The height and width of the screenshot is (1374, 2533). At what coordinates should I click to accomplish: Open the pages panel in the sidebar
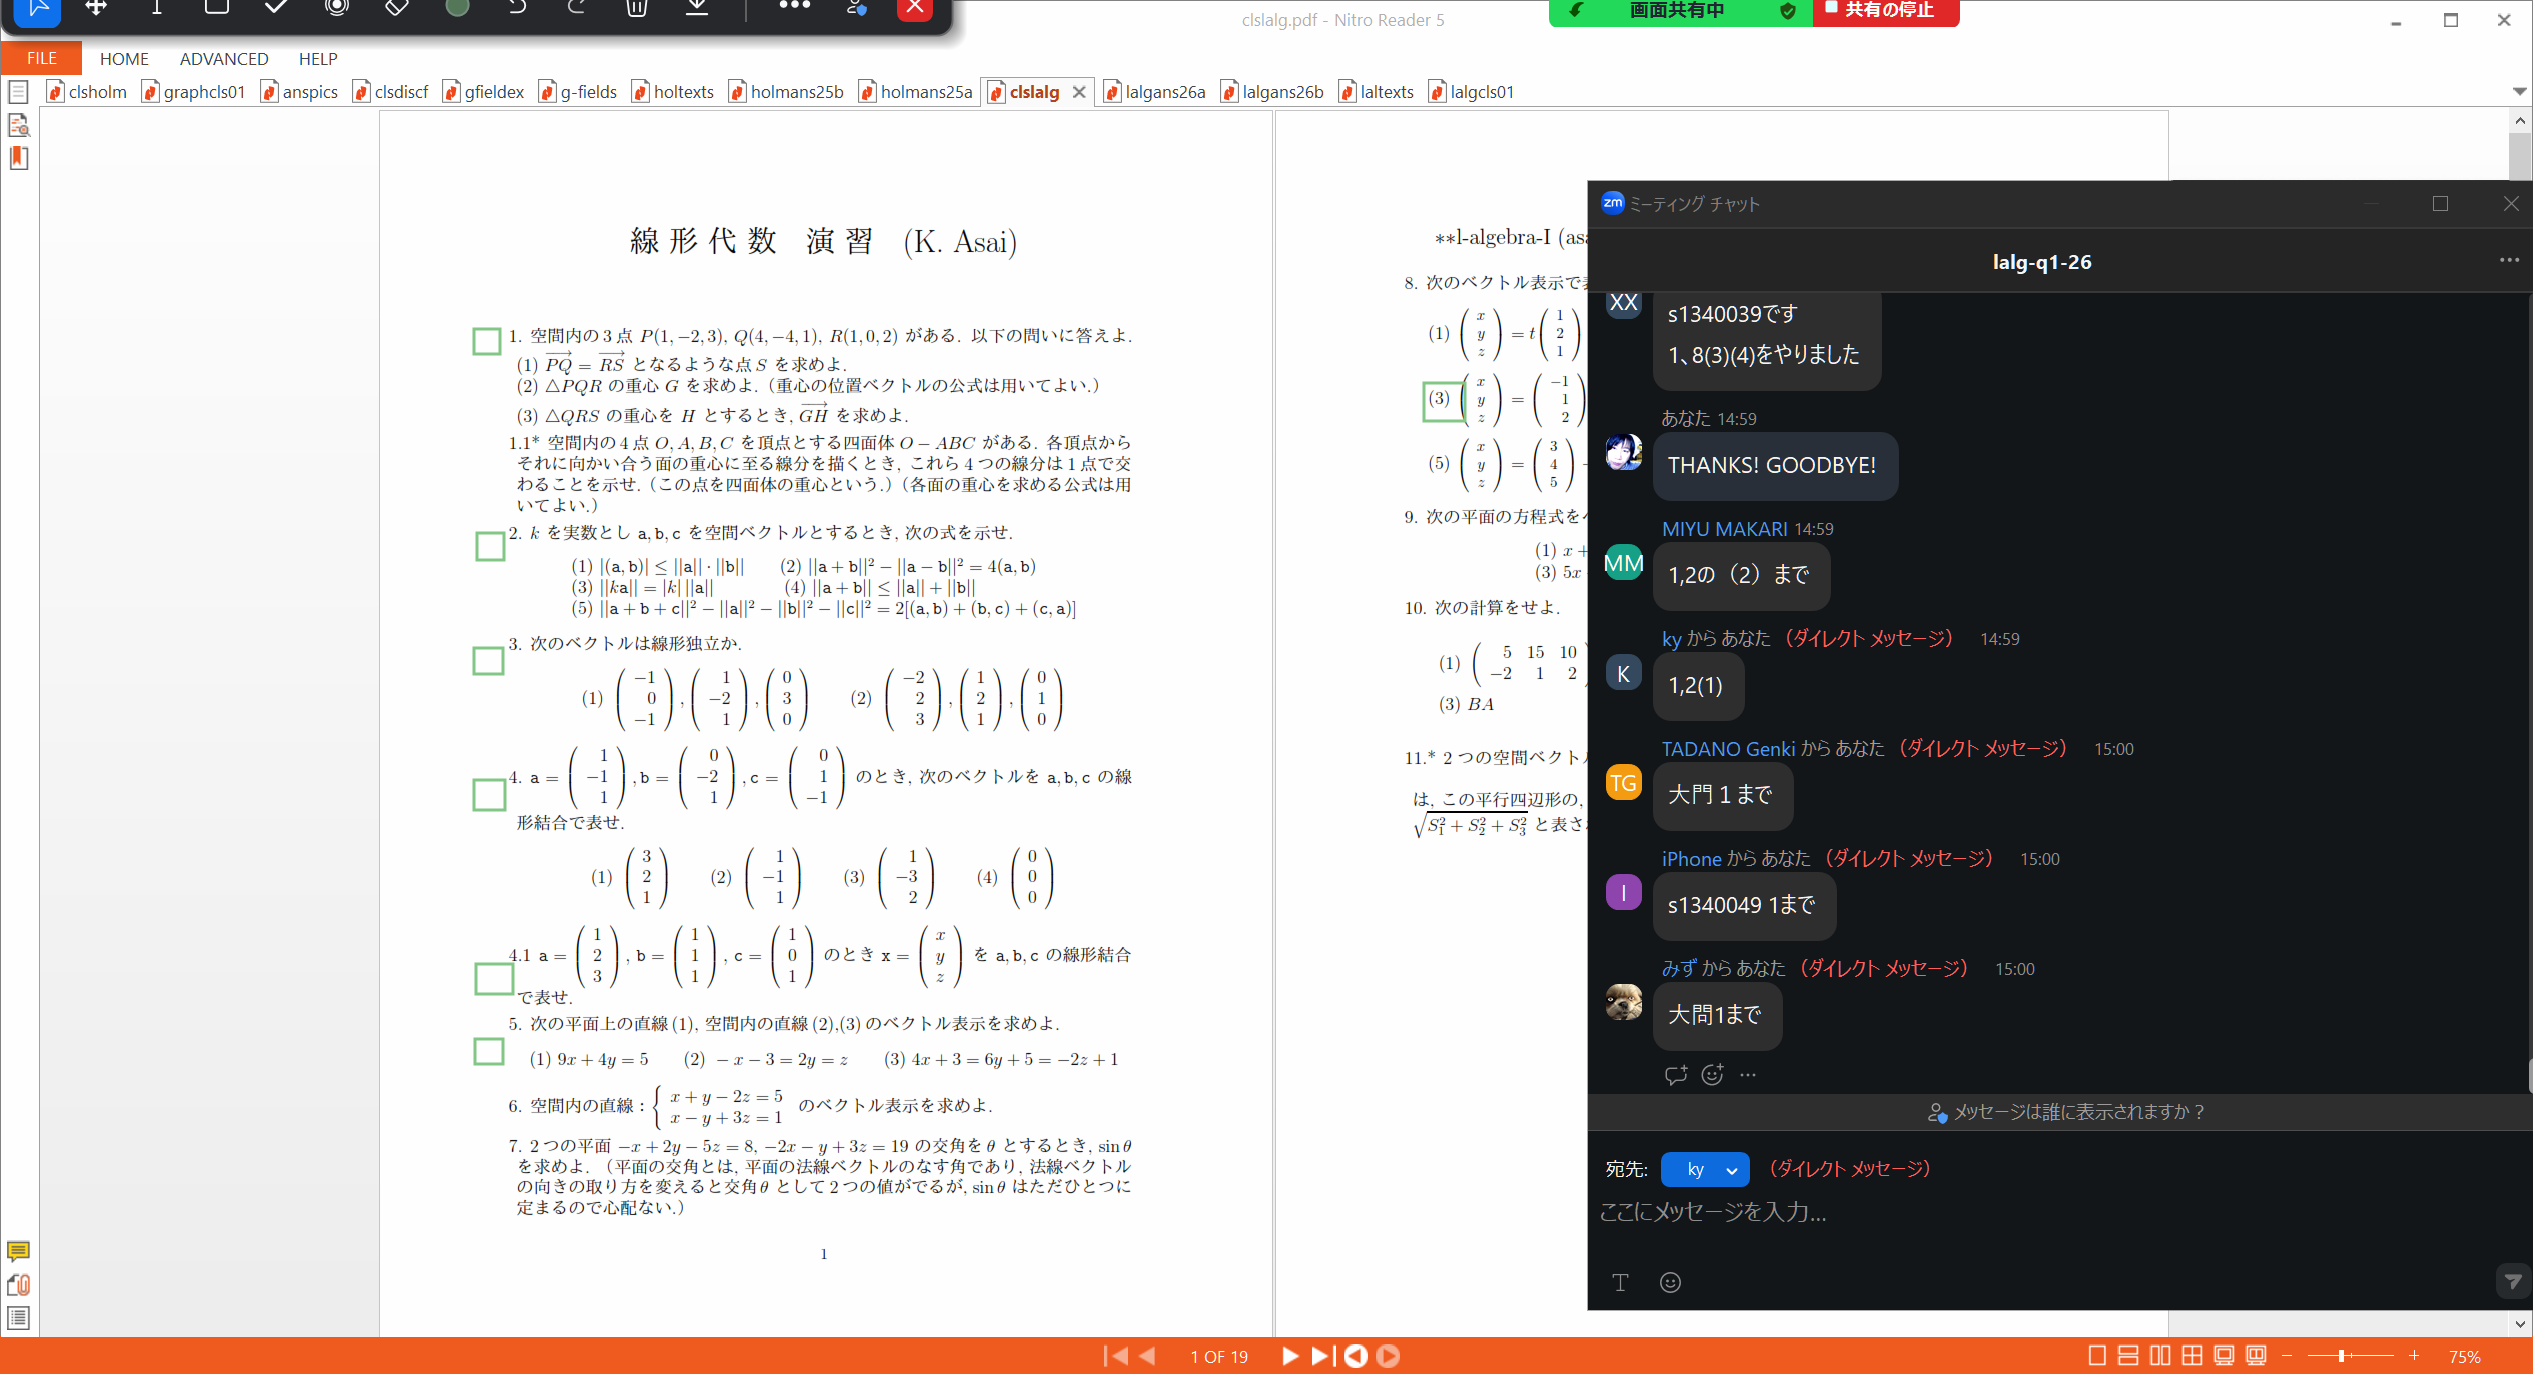point(18,92)
